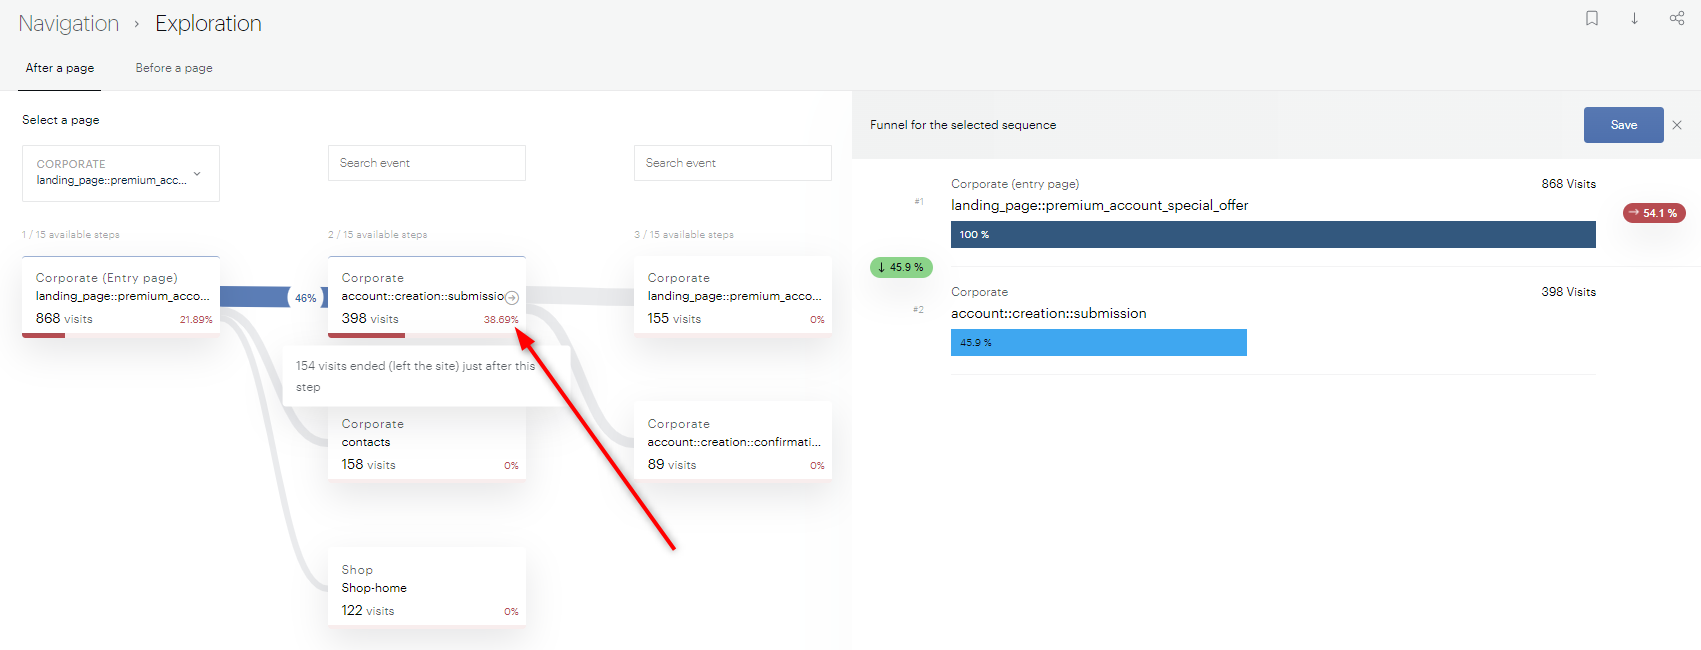Save the selected funnel sequence
Image resolution: width=1701 pixels, height=650 pixels.
[x=1623, y=125]
